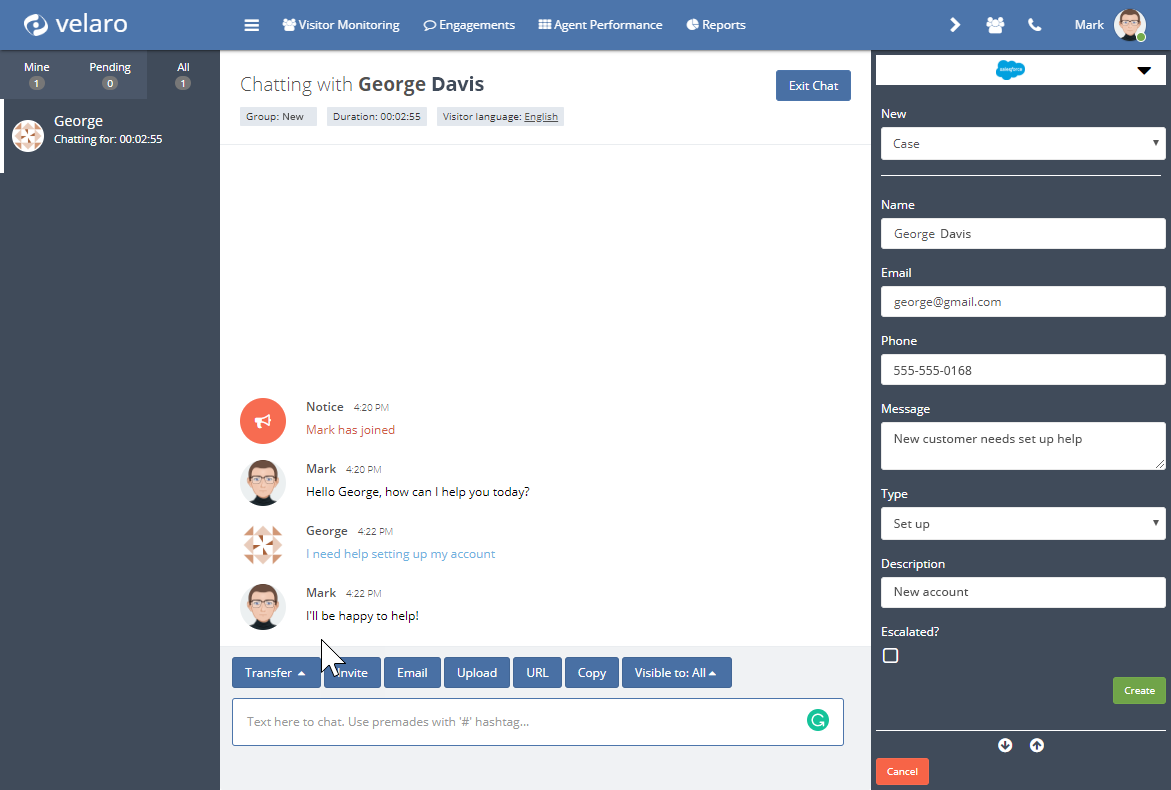Click the green Create button

(1139, 691)
